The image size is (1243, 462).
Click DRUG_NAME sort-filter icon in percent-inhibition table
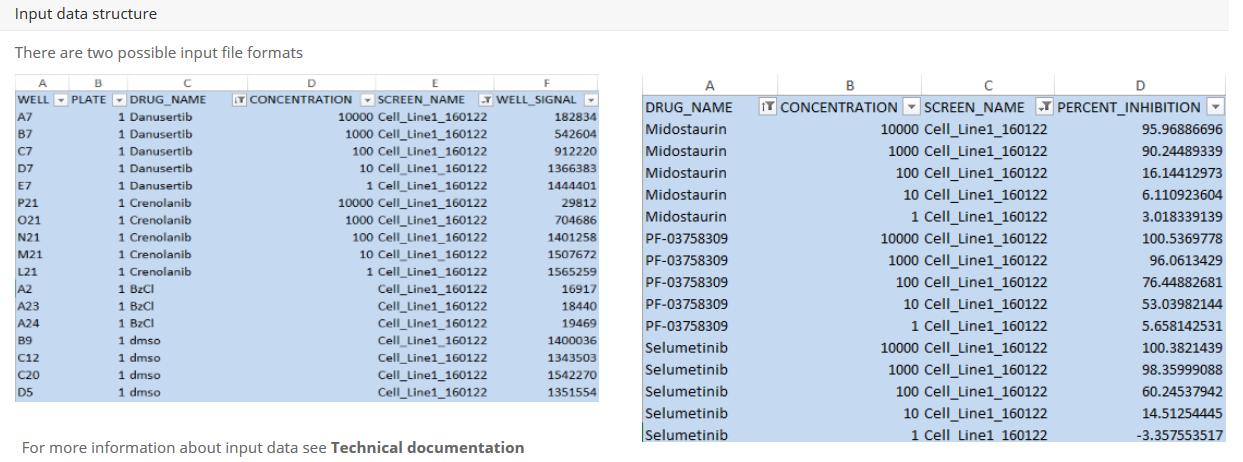pos(768,107)
